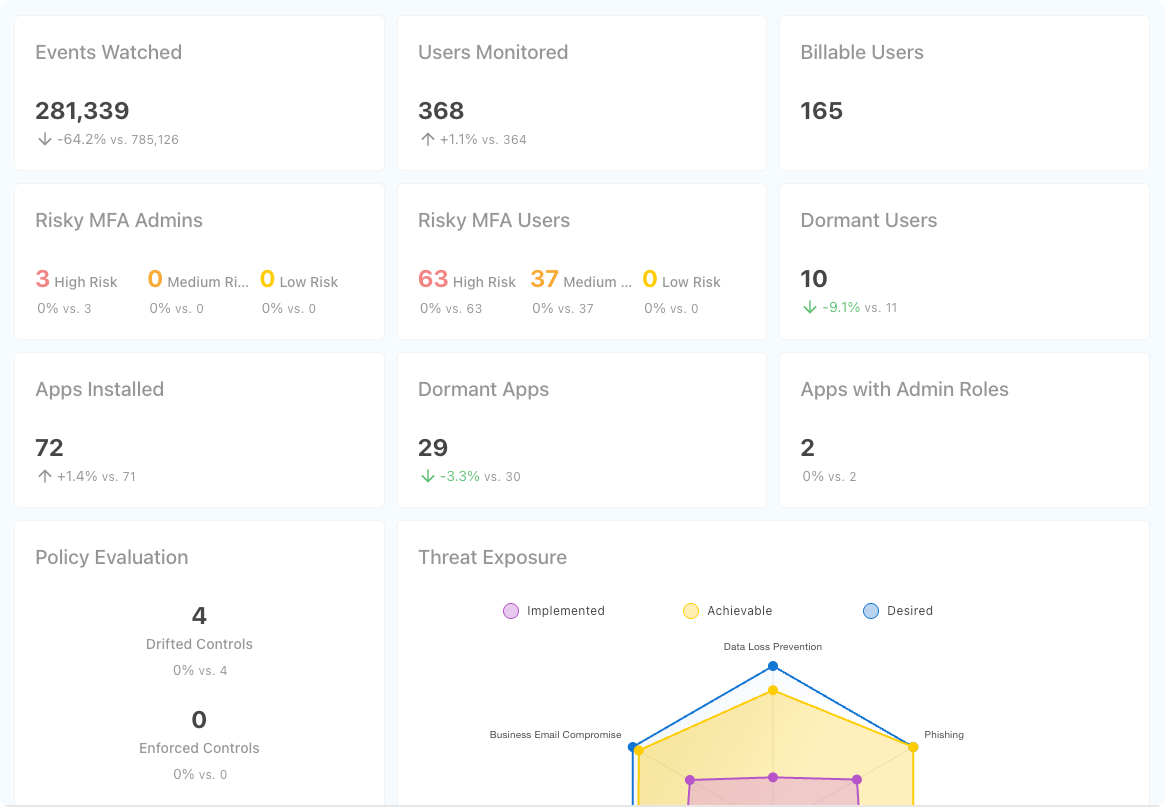This screenshot has height=807, width=1165.
Task: Click the down arrow on Dormant Apps
Action: point(427,477)
